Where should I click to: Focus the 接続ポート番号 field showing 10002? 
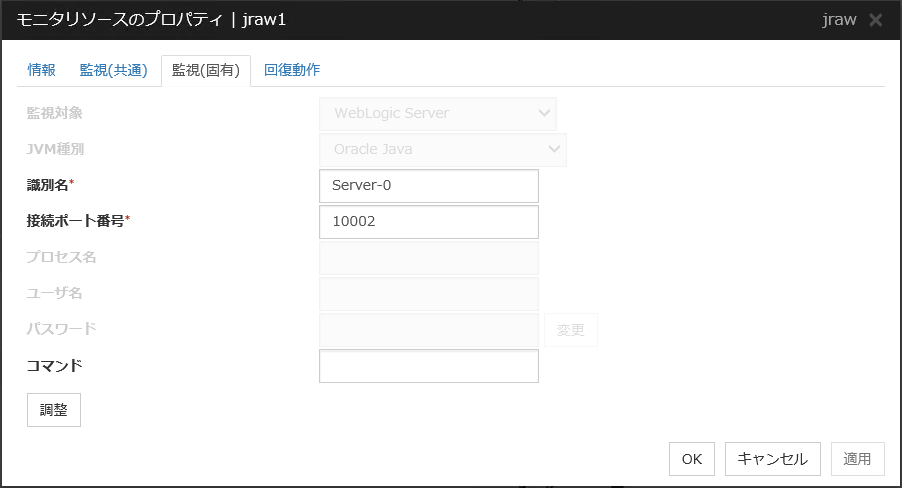[x=428, y=221]
